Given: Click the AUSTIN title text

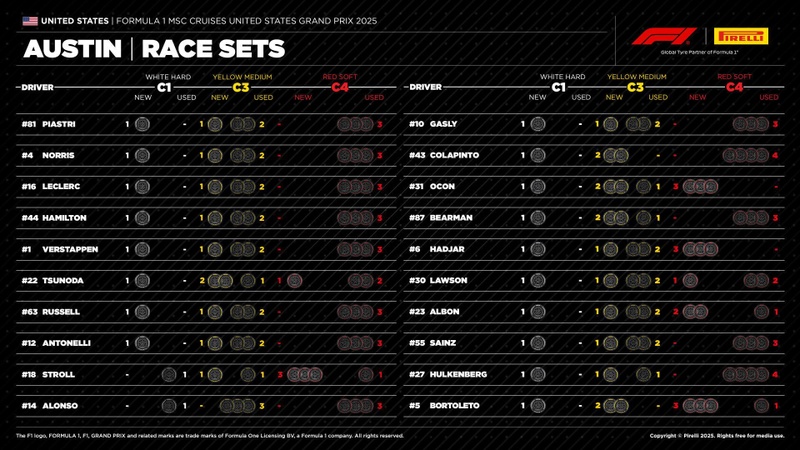Looking at the screenshot, I should [72, 49].
